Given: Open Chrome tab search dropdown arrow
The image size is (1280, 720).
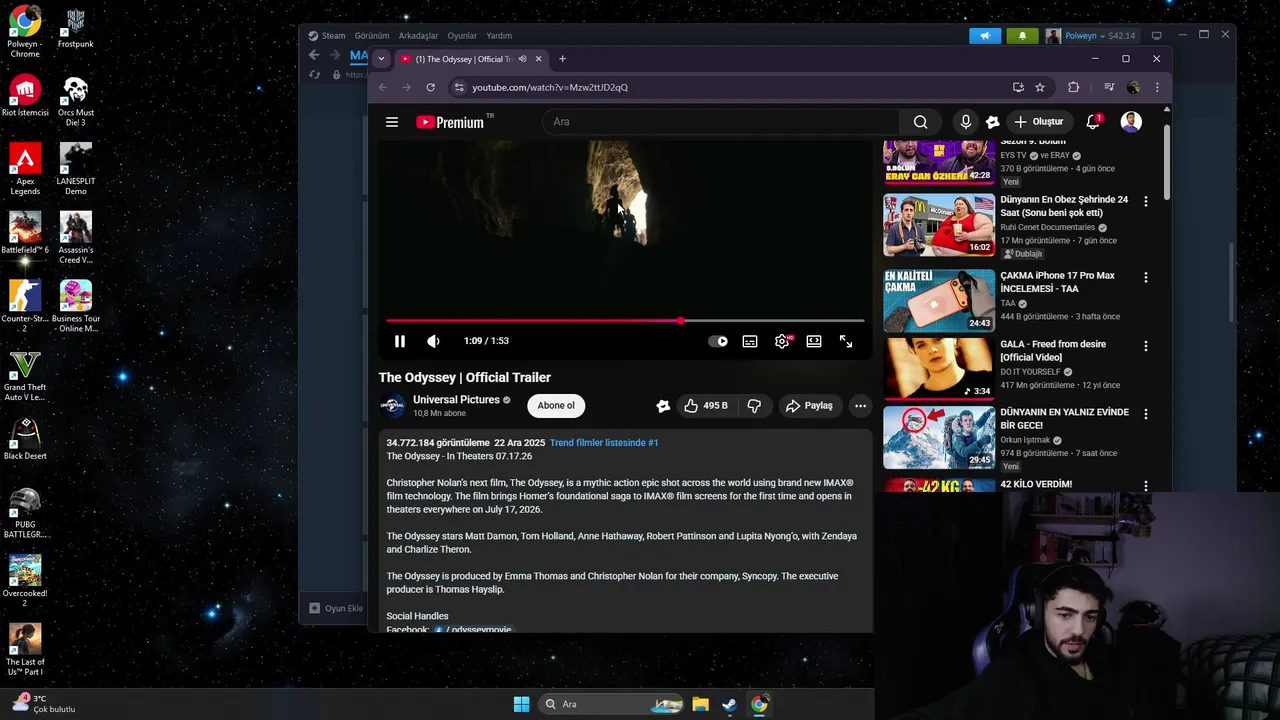Looking at the screenshot, I should 381,59.
